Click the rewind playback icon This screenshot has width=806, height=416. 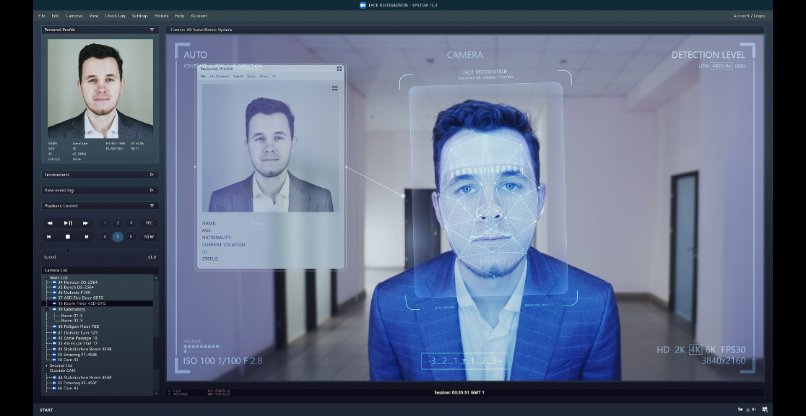(x=50, y=223)
